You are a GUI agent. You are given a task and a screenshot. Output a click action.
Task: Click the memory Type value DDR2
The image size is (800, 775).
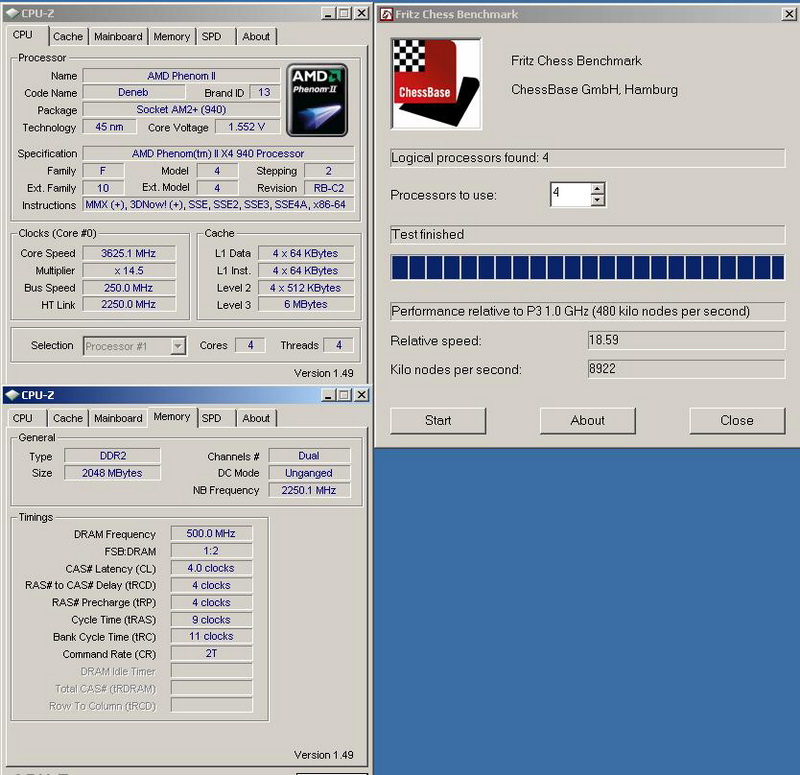pos(112,456)
